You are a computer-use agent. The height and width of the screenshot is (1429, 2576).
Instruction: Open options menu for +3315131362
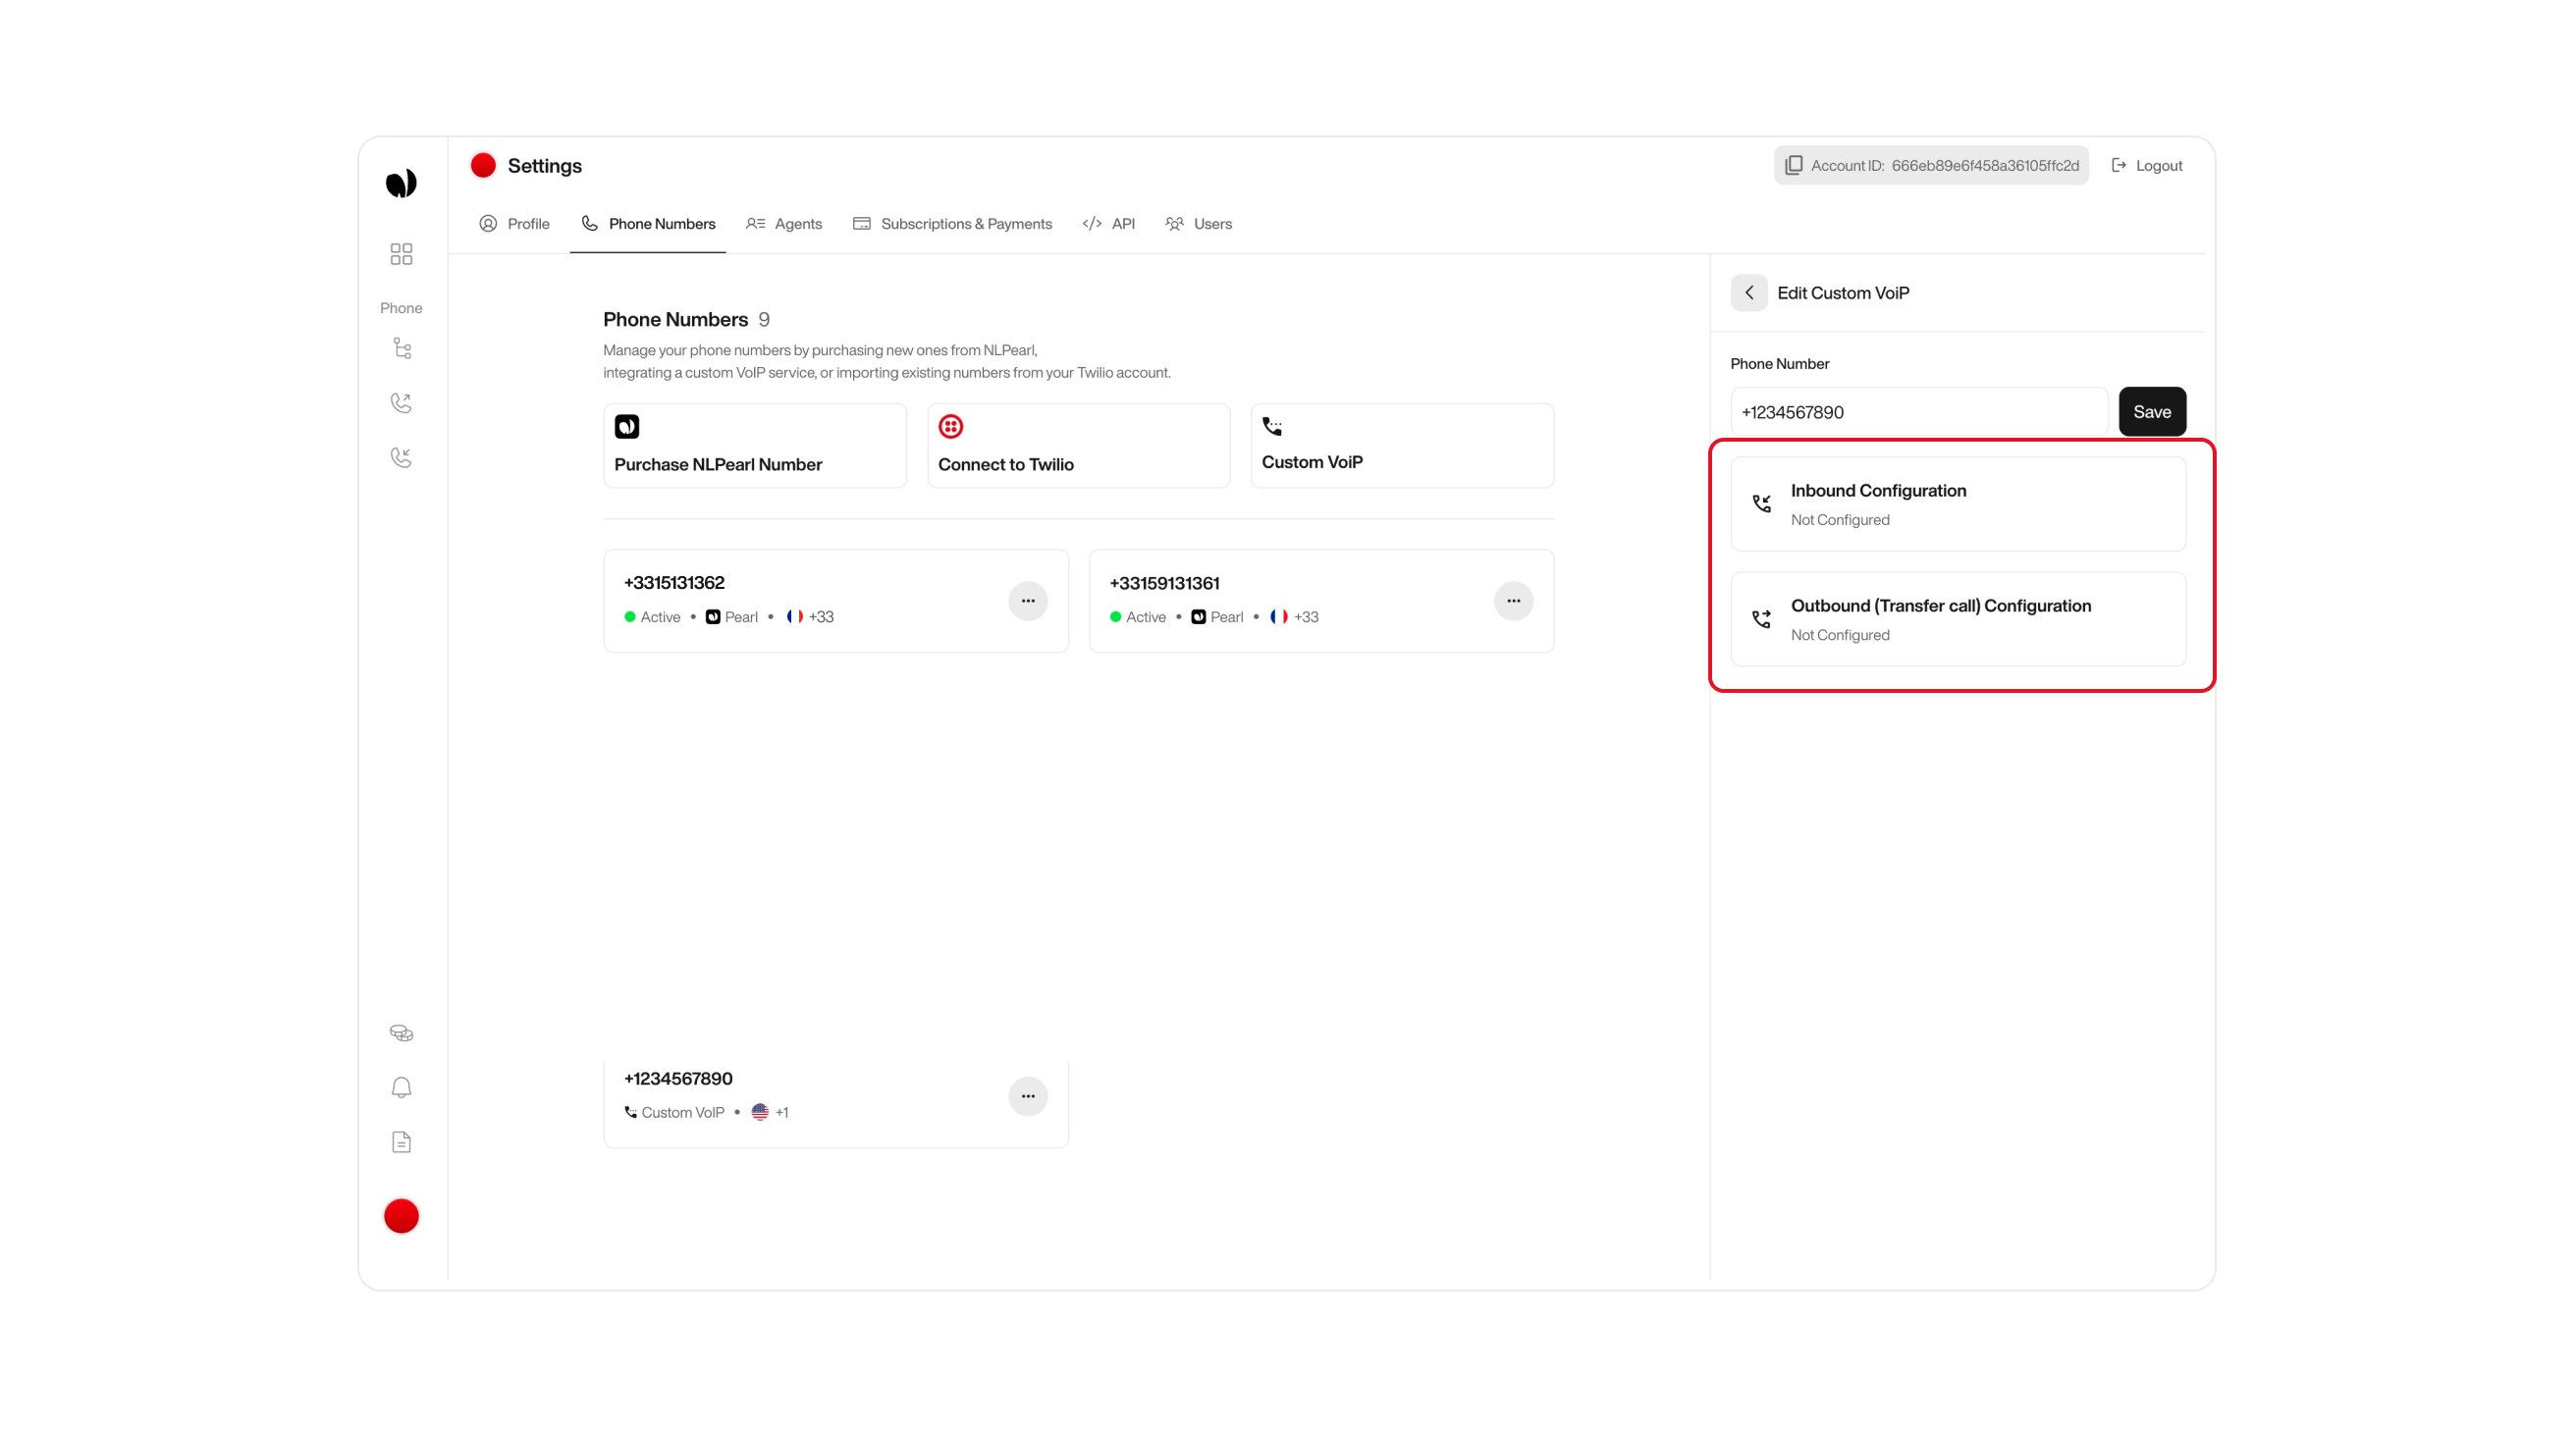[x=1028, y=600]
